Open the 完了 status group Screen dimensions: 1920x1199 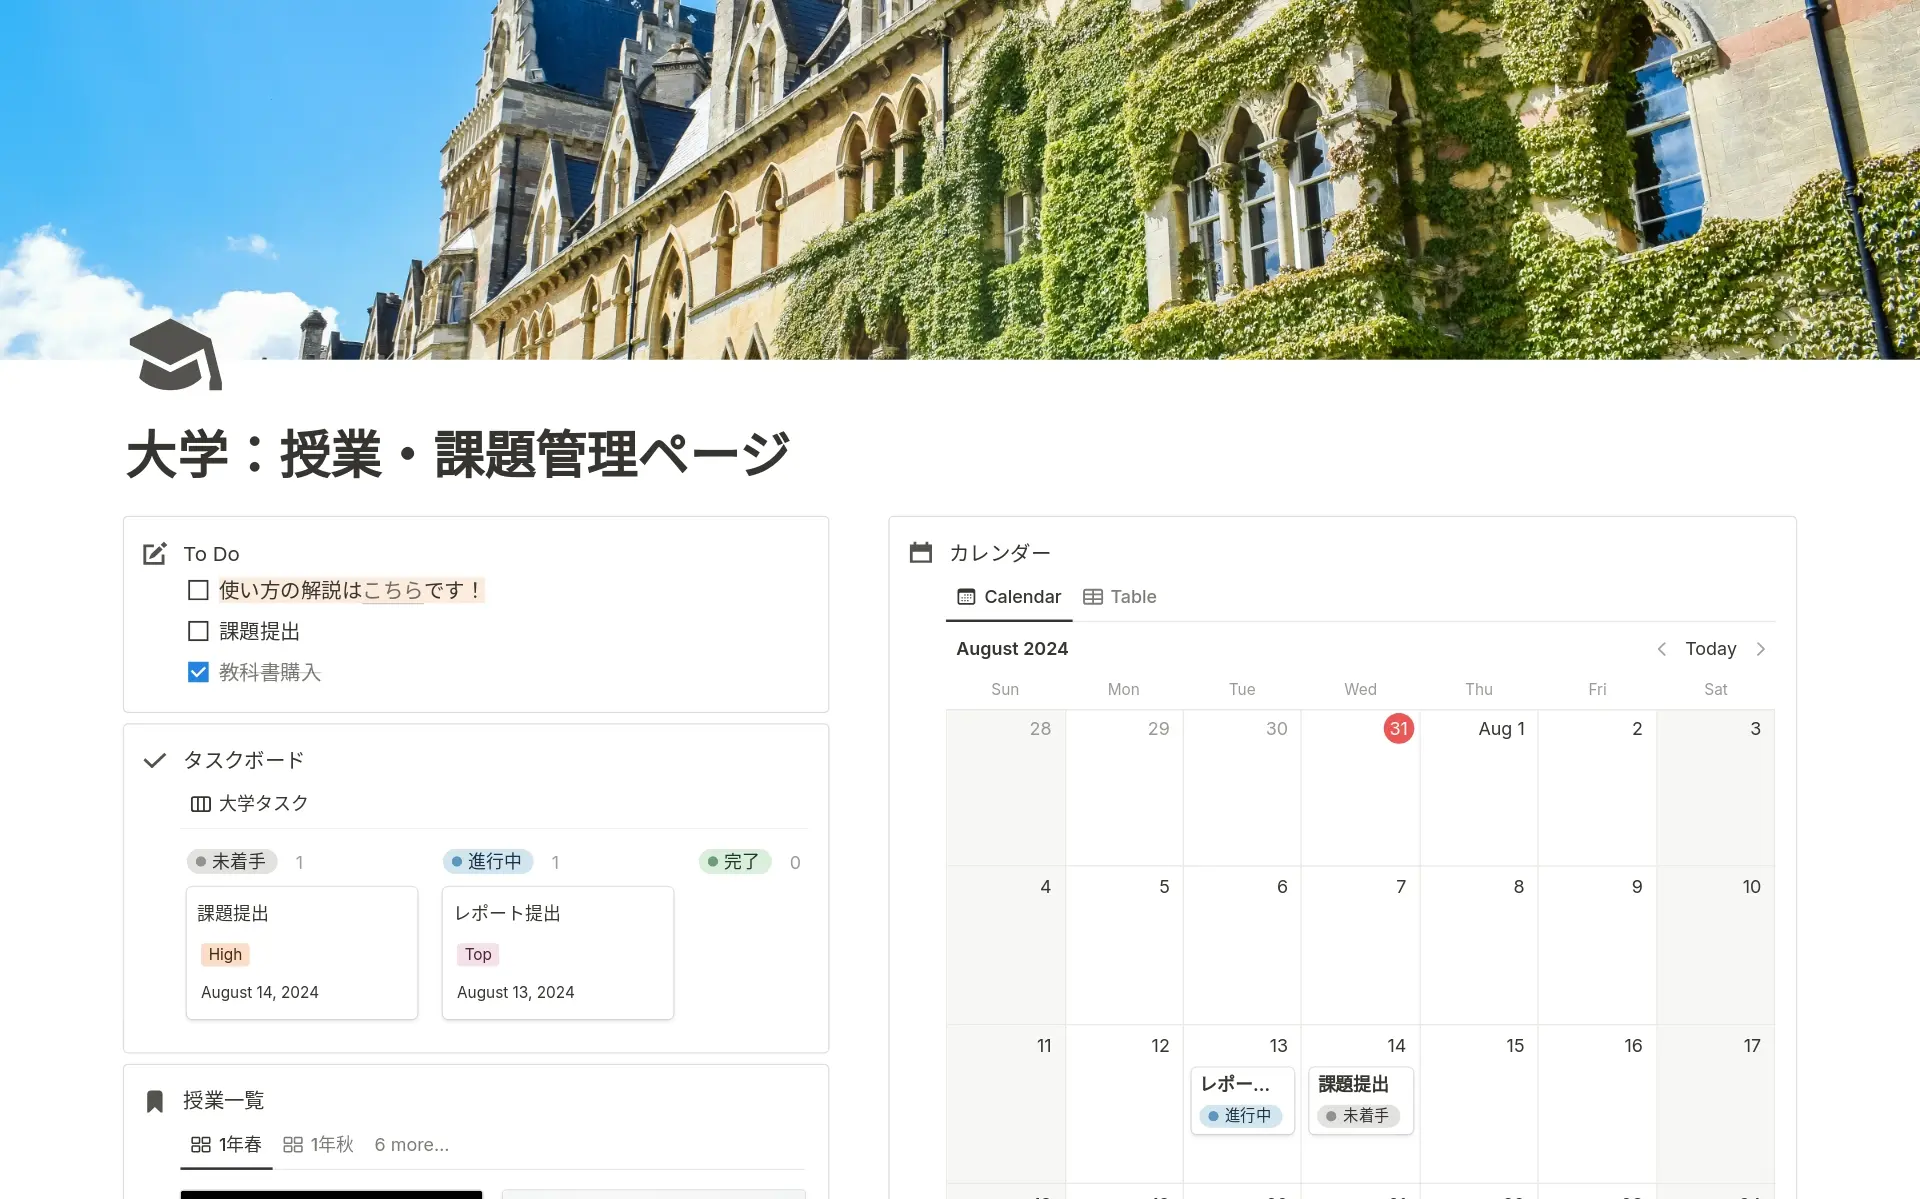pos(734,862)
